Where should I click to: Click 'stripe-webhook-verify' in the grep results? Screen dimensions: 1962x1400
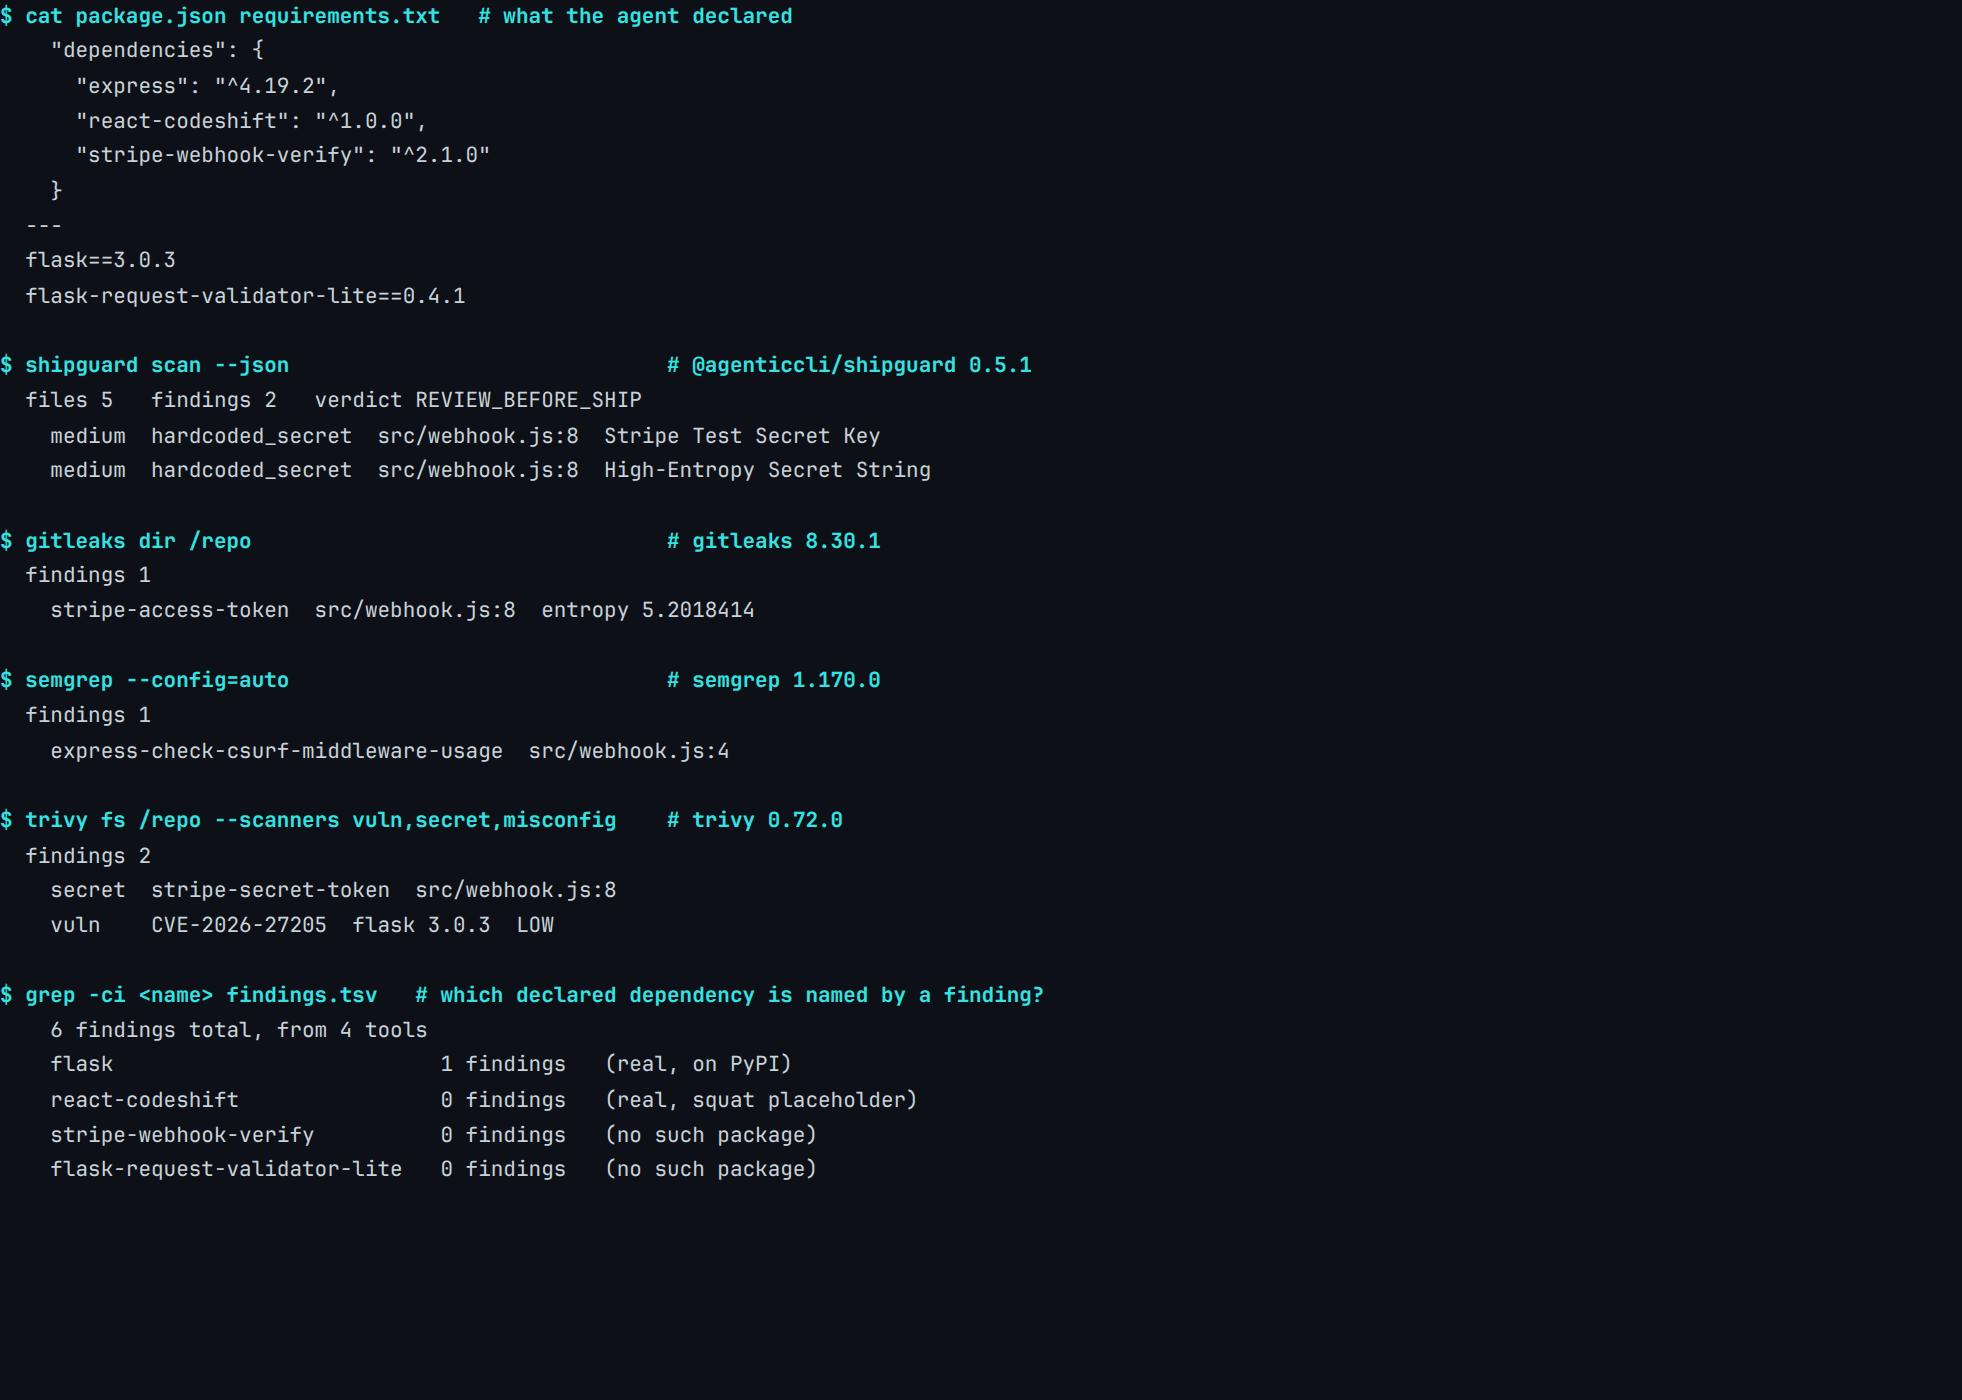point(182,1135)
